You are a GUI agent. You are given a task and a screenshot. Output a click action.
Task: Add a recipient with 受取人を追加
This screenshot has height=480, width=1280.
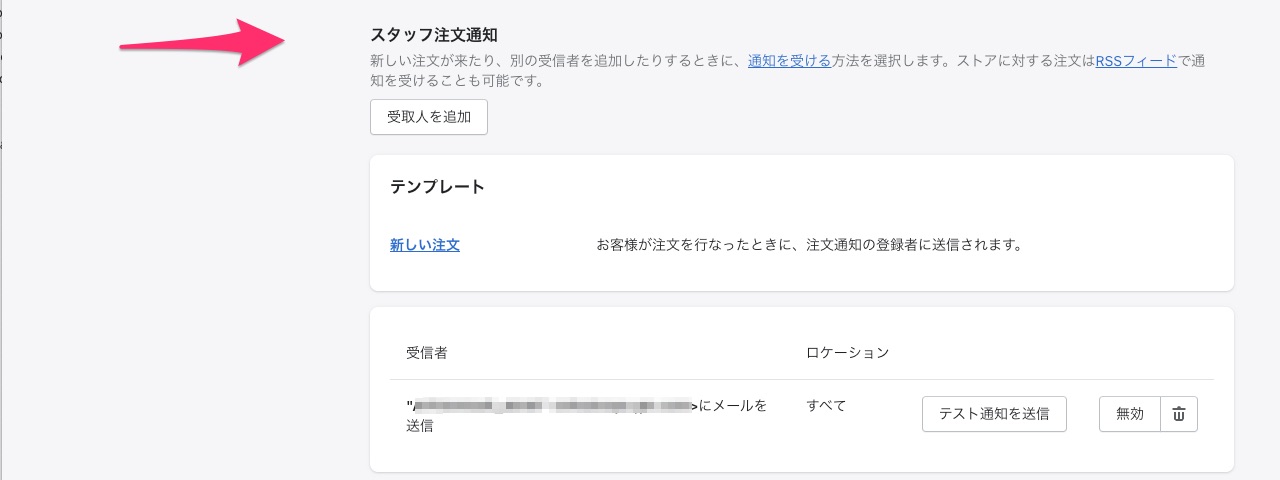point(429,117)
